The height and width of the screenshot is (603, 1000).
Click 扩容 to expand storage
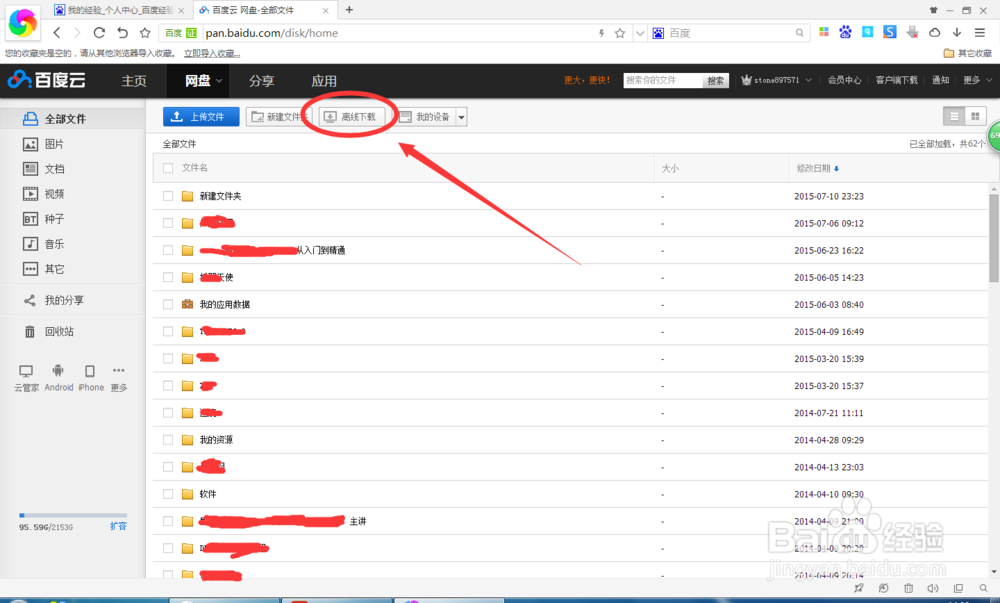pyautogui.click(x=118, y=526)
